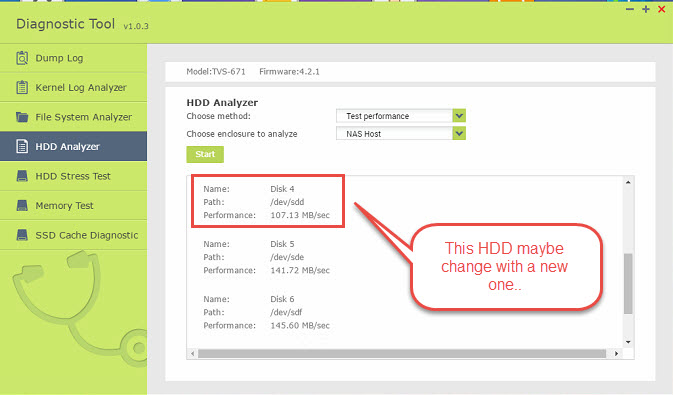
Task: Click the horizontal scroll left arrow
Action: click(193, 354)
